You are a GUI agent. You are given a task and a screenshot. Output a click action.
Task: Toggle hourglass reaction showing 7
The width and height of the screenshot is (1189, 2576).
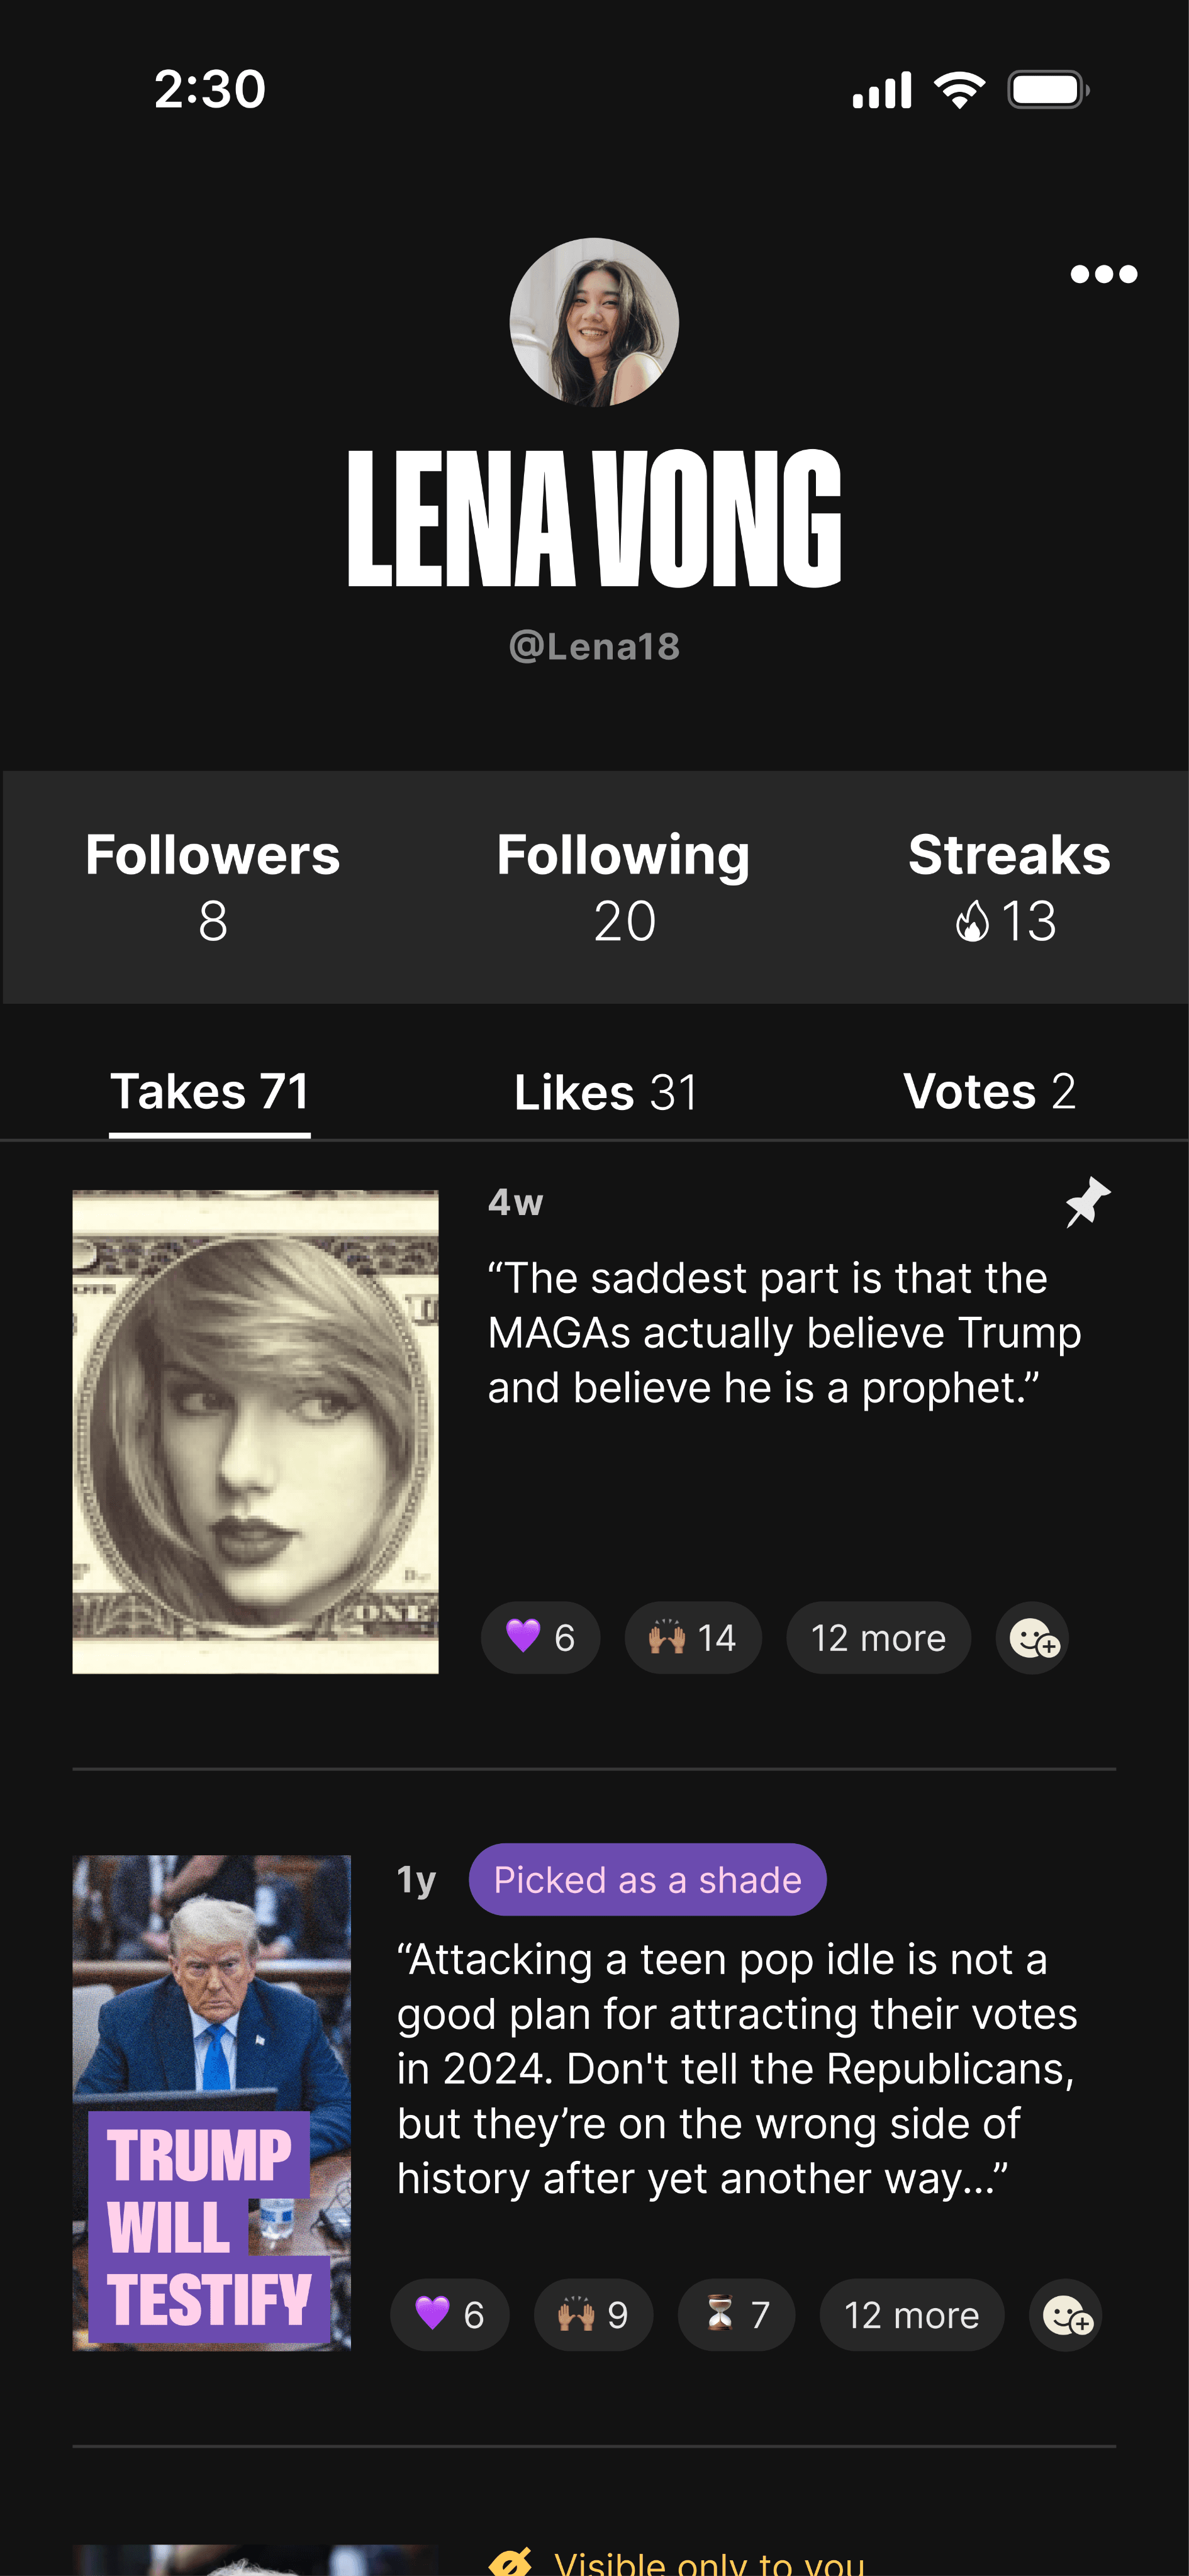tap(737, 2315)
